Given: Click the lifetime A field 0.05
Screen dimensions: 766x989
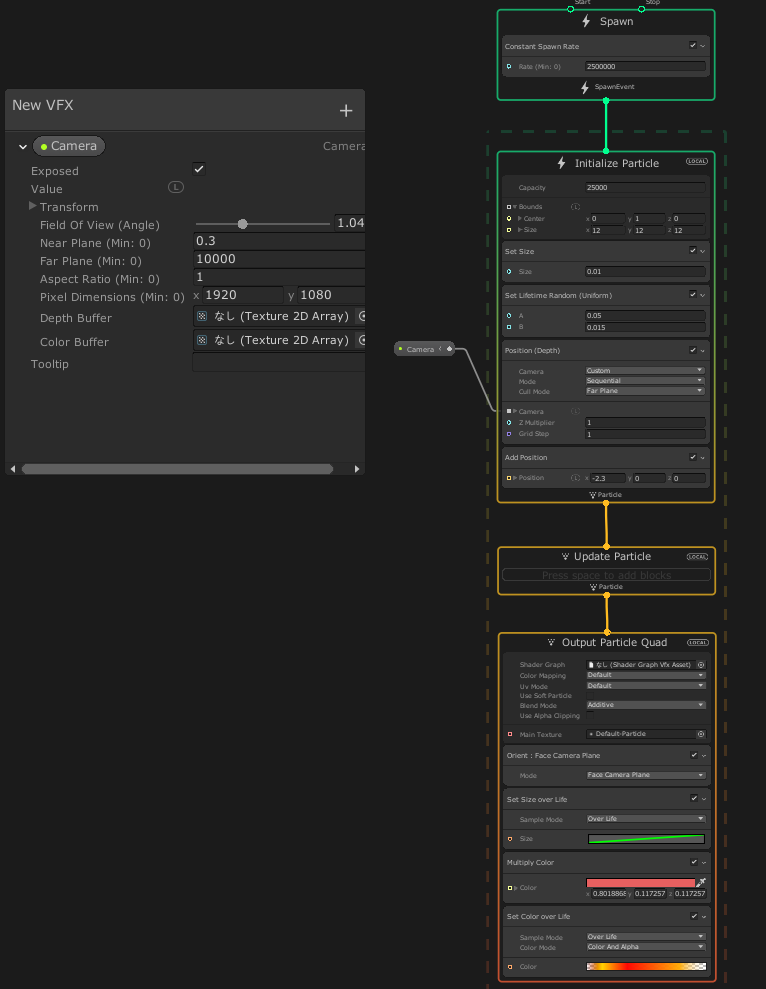Looking at the screenshot, I should point(645,315).
